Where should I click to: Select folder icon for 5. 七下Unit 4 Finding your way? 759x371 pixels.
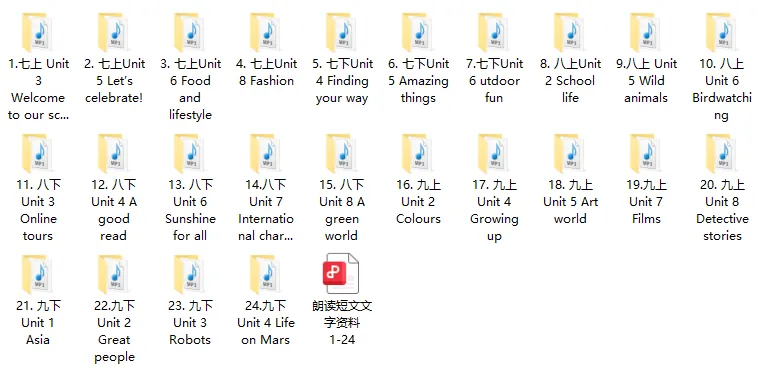pos(342,32)
